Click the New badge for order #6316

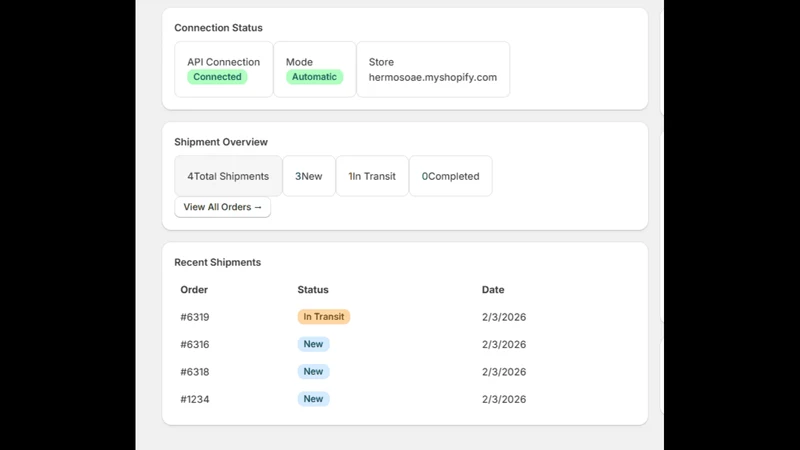click(313, 344)
